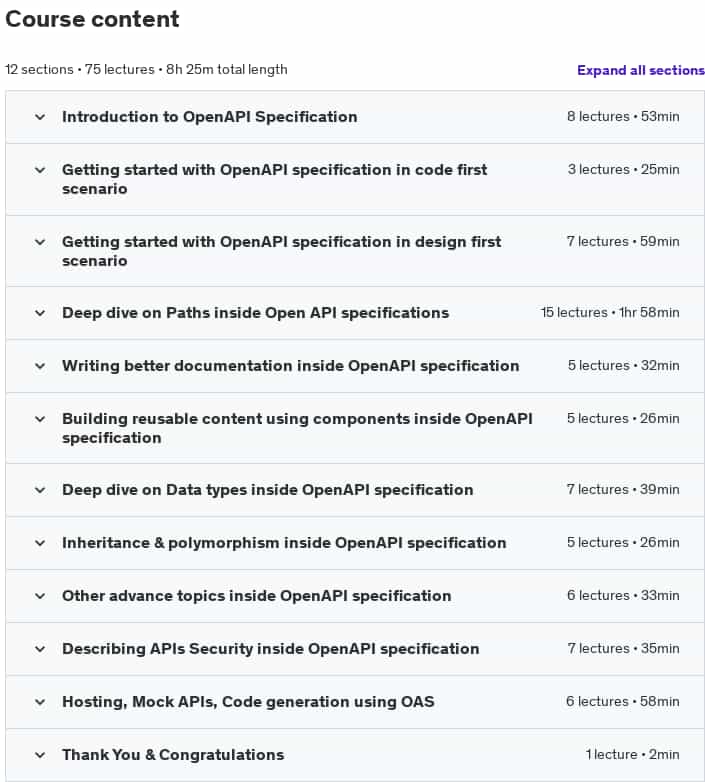Click the 3 lectures • 25min label

pyautogui.click(x=623, y=169)
